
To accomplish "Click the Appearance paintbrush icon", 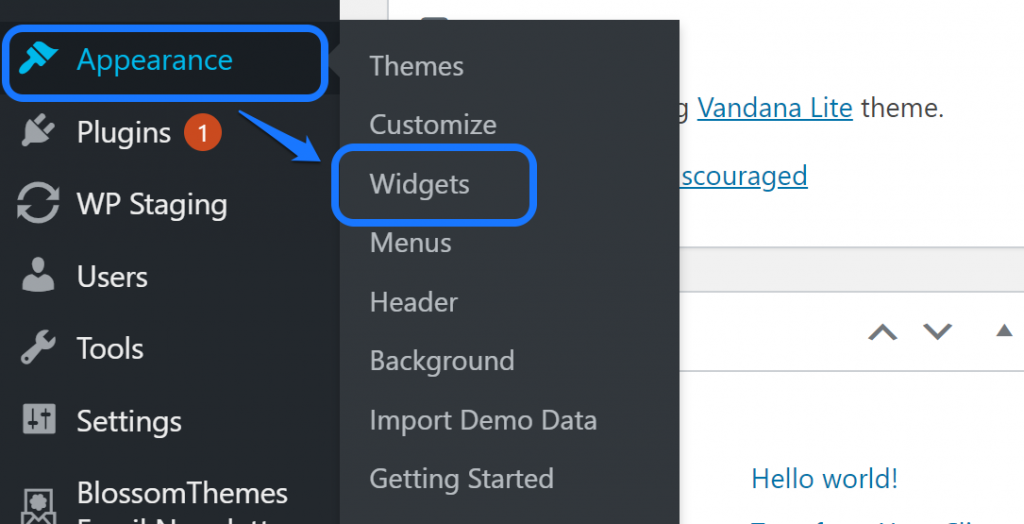I will coord(38,61).
